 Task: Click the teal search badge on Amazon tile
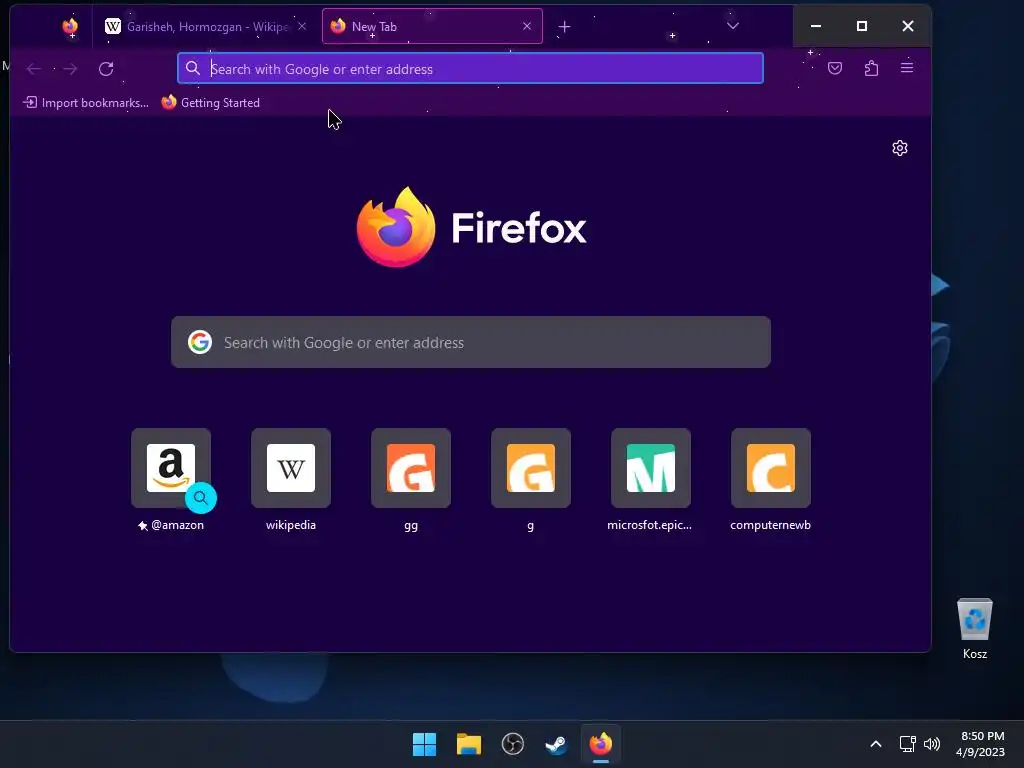[200, 498]
